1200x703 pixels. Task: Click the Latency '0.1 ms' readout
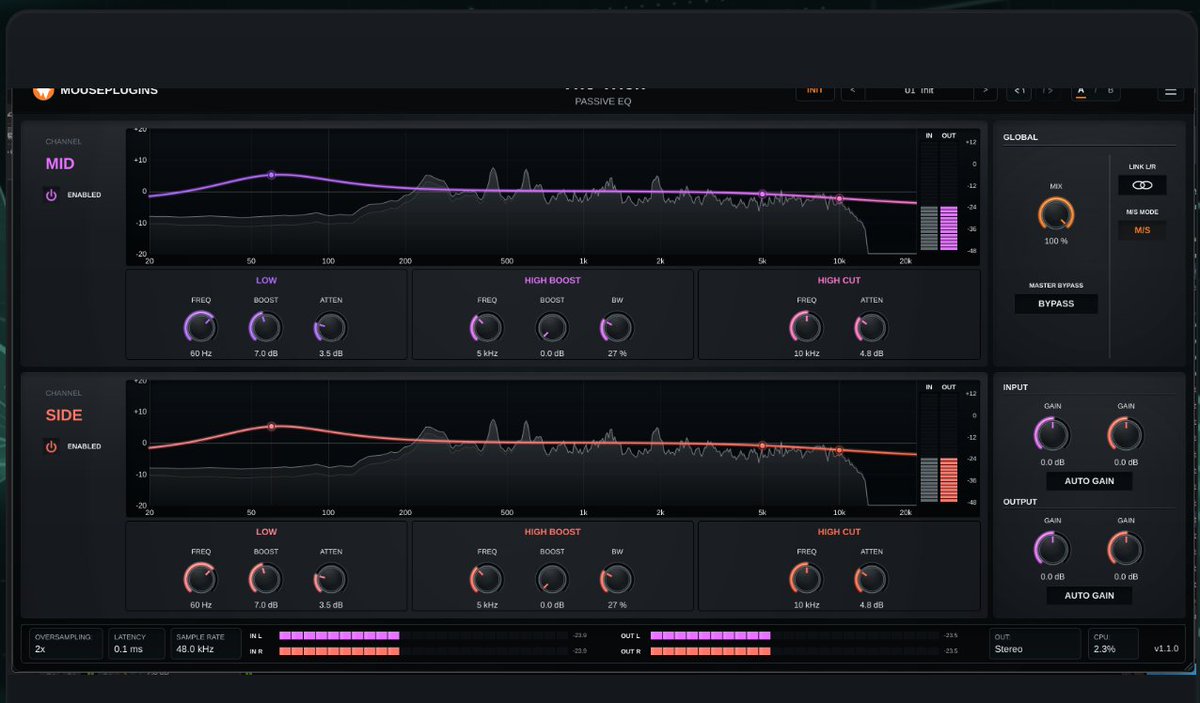(x=128, y=649)
